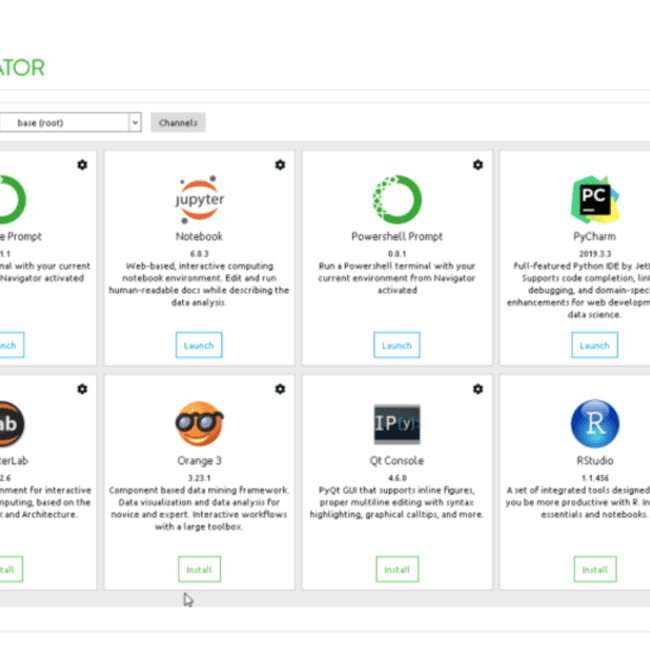Launch Powershell Prompt

[x=397, y=345]
